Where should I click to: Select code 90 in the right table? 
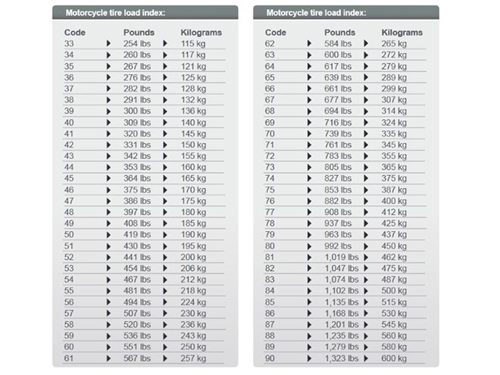click(x=270, y=358)
